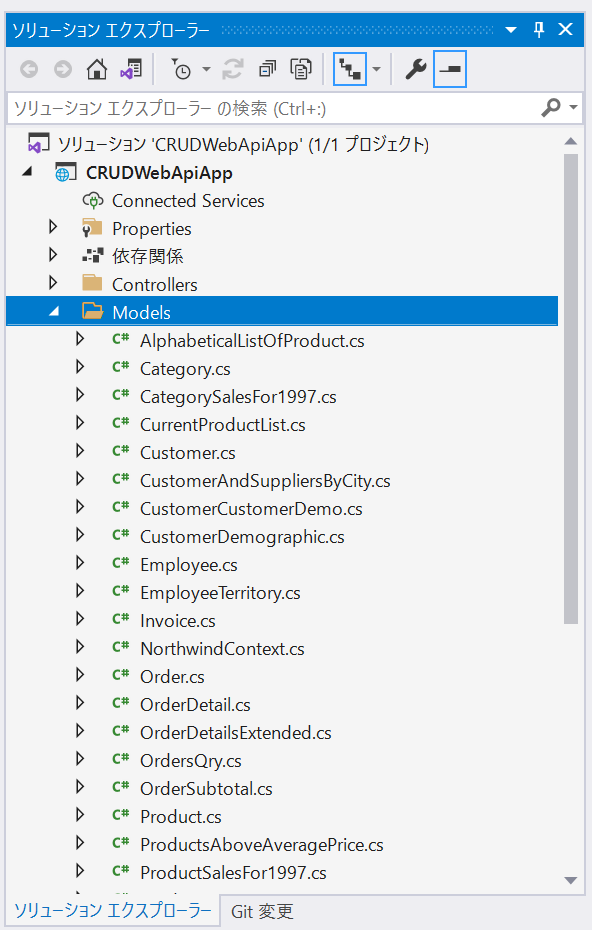Open Properties via wrench icon

[416, 69]
